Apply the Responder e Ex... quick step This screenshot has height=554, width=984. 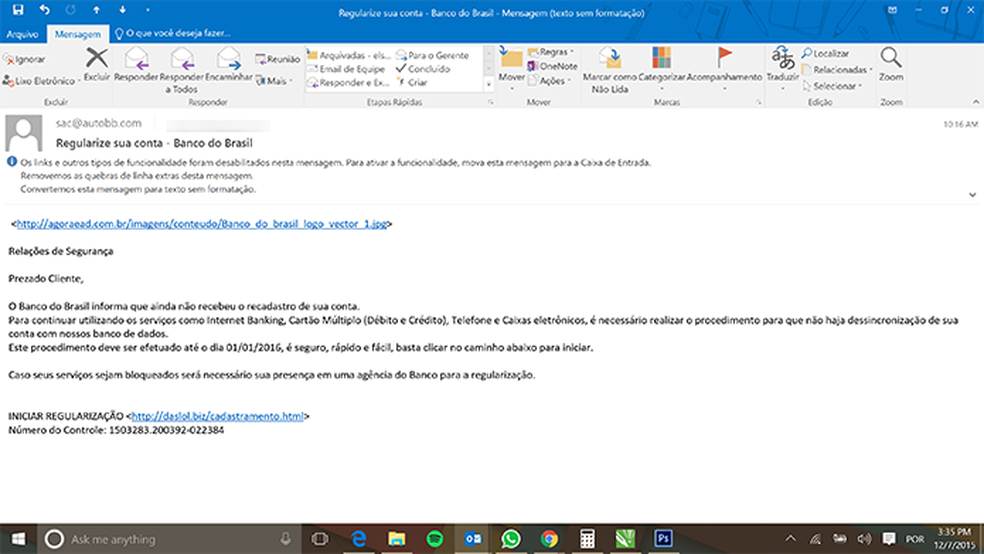click(348, 83)
